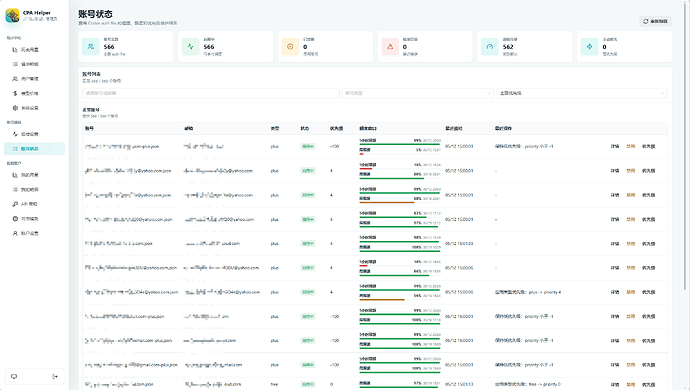Open 账户设置 person icon in sidebar
The height and width of the screenshot is (390, 690).
point(15,233)
